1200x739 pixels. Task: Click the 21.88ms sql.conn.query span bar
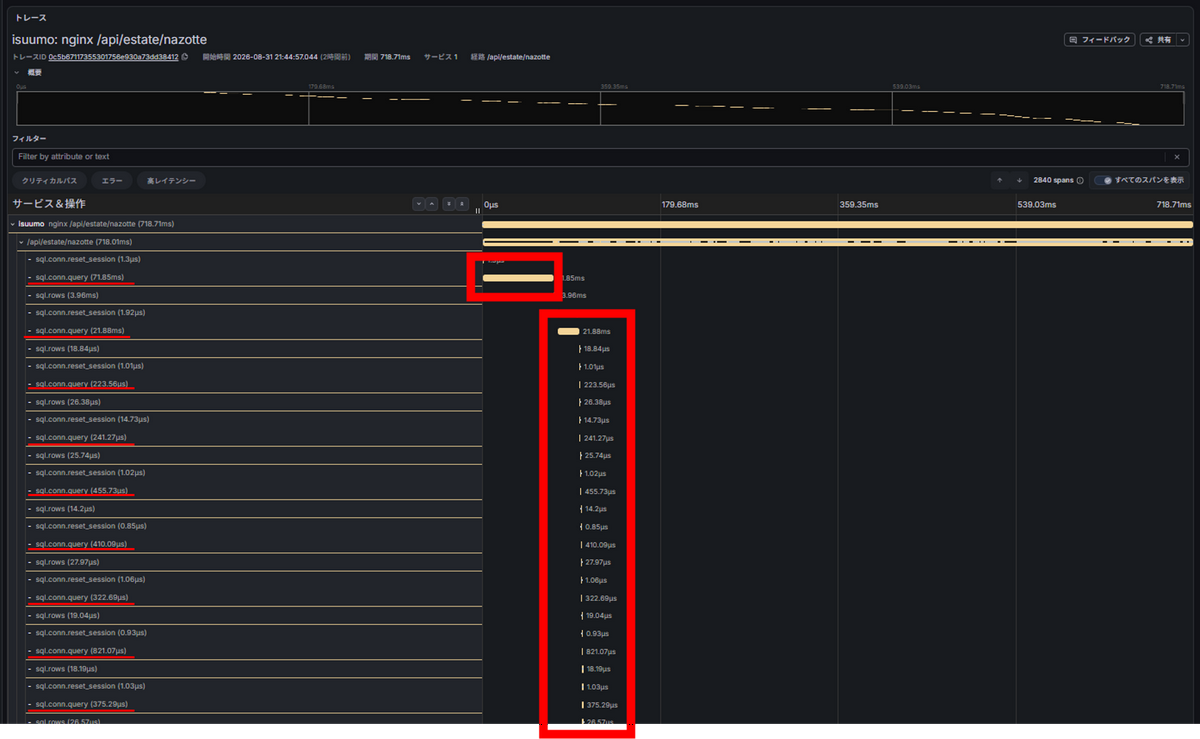pos(568,331)
